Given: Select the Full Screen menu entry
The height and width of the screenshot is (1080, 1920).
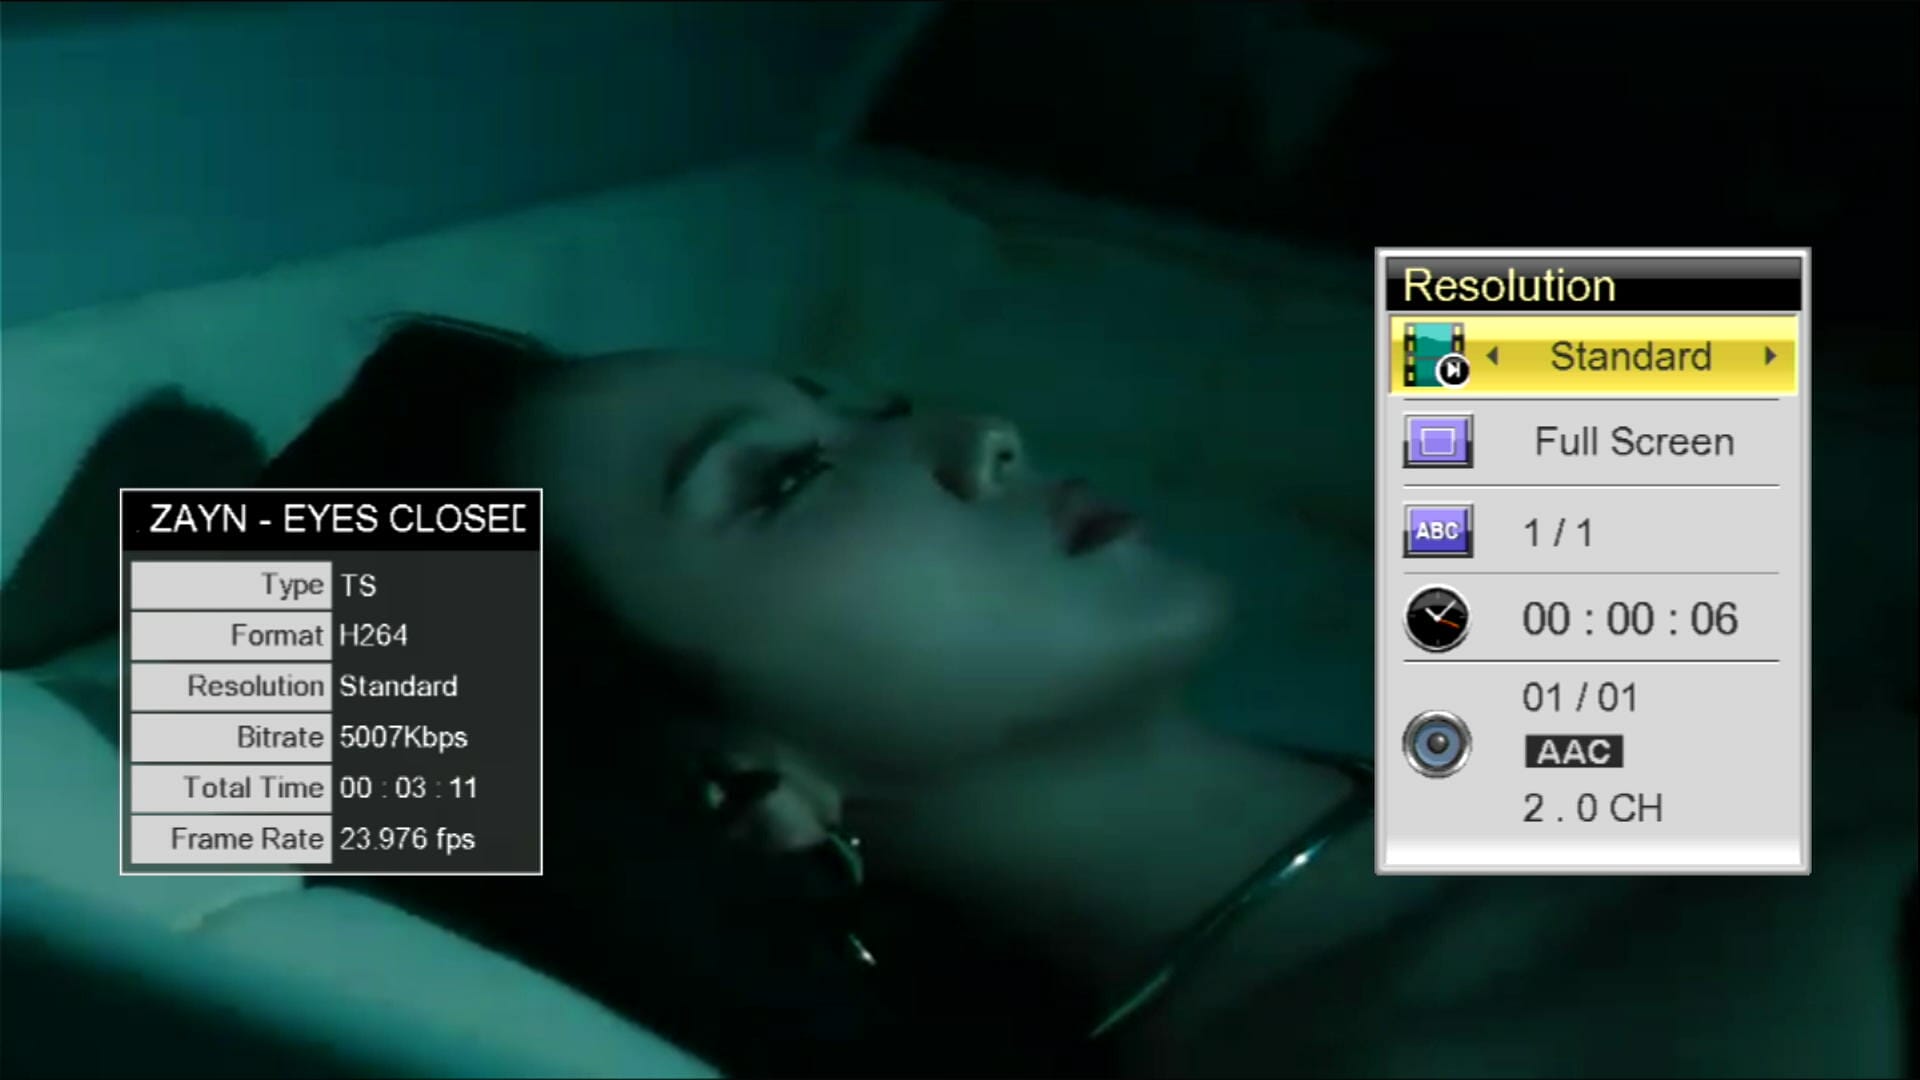Looking at the screenshot, I should tap(1634, 441).
